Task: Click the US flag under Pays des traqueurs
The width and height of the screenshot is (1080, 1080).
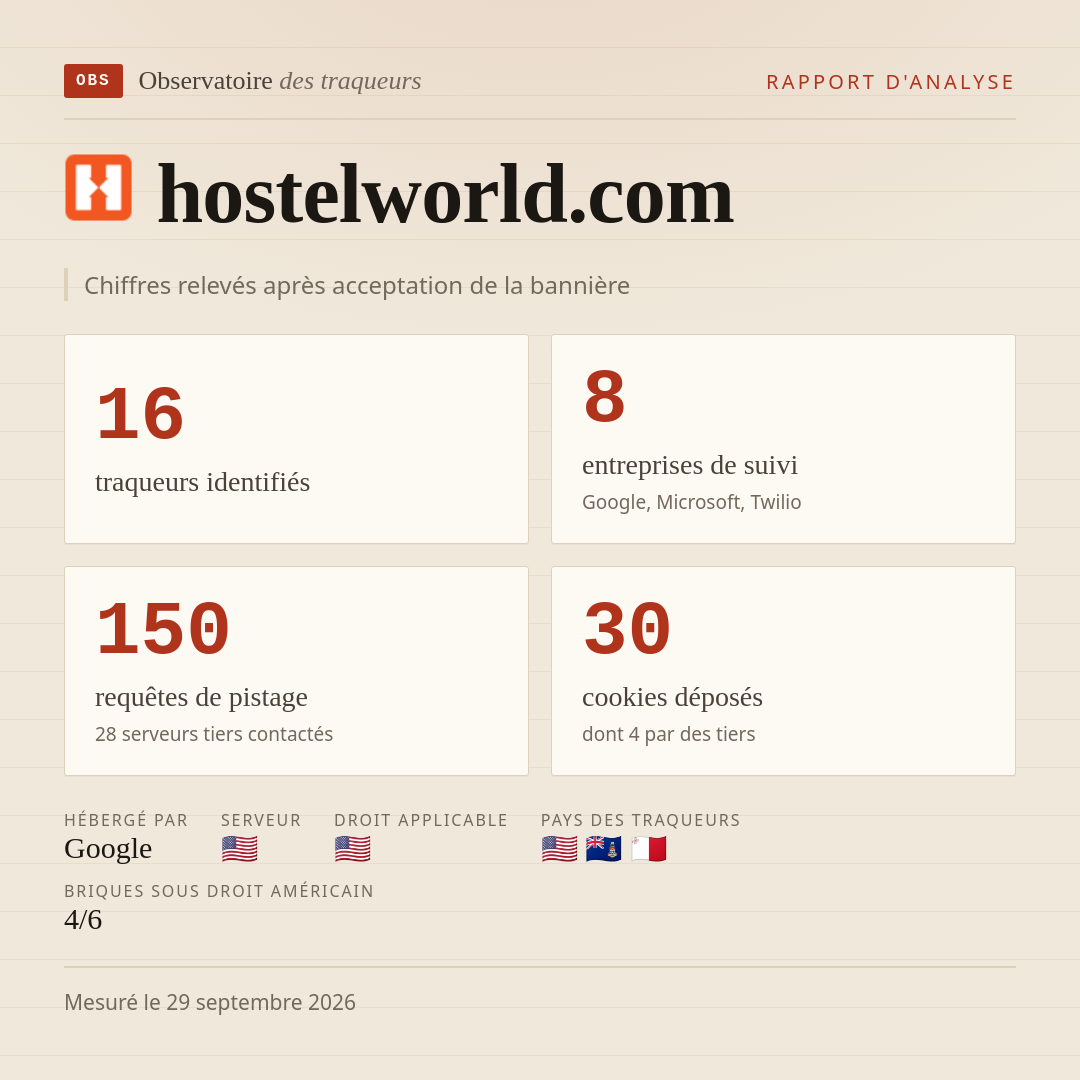Action: pyautogui.click(x=559, y=849)
